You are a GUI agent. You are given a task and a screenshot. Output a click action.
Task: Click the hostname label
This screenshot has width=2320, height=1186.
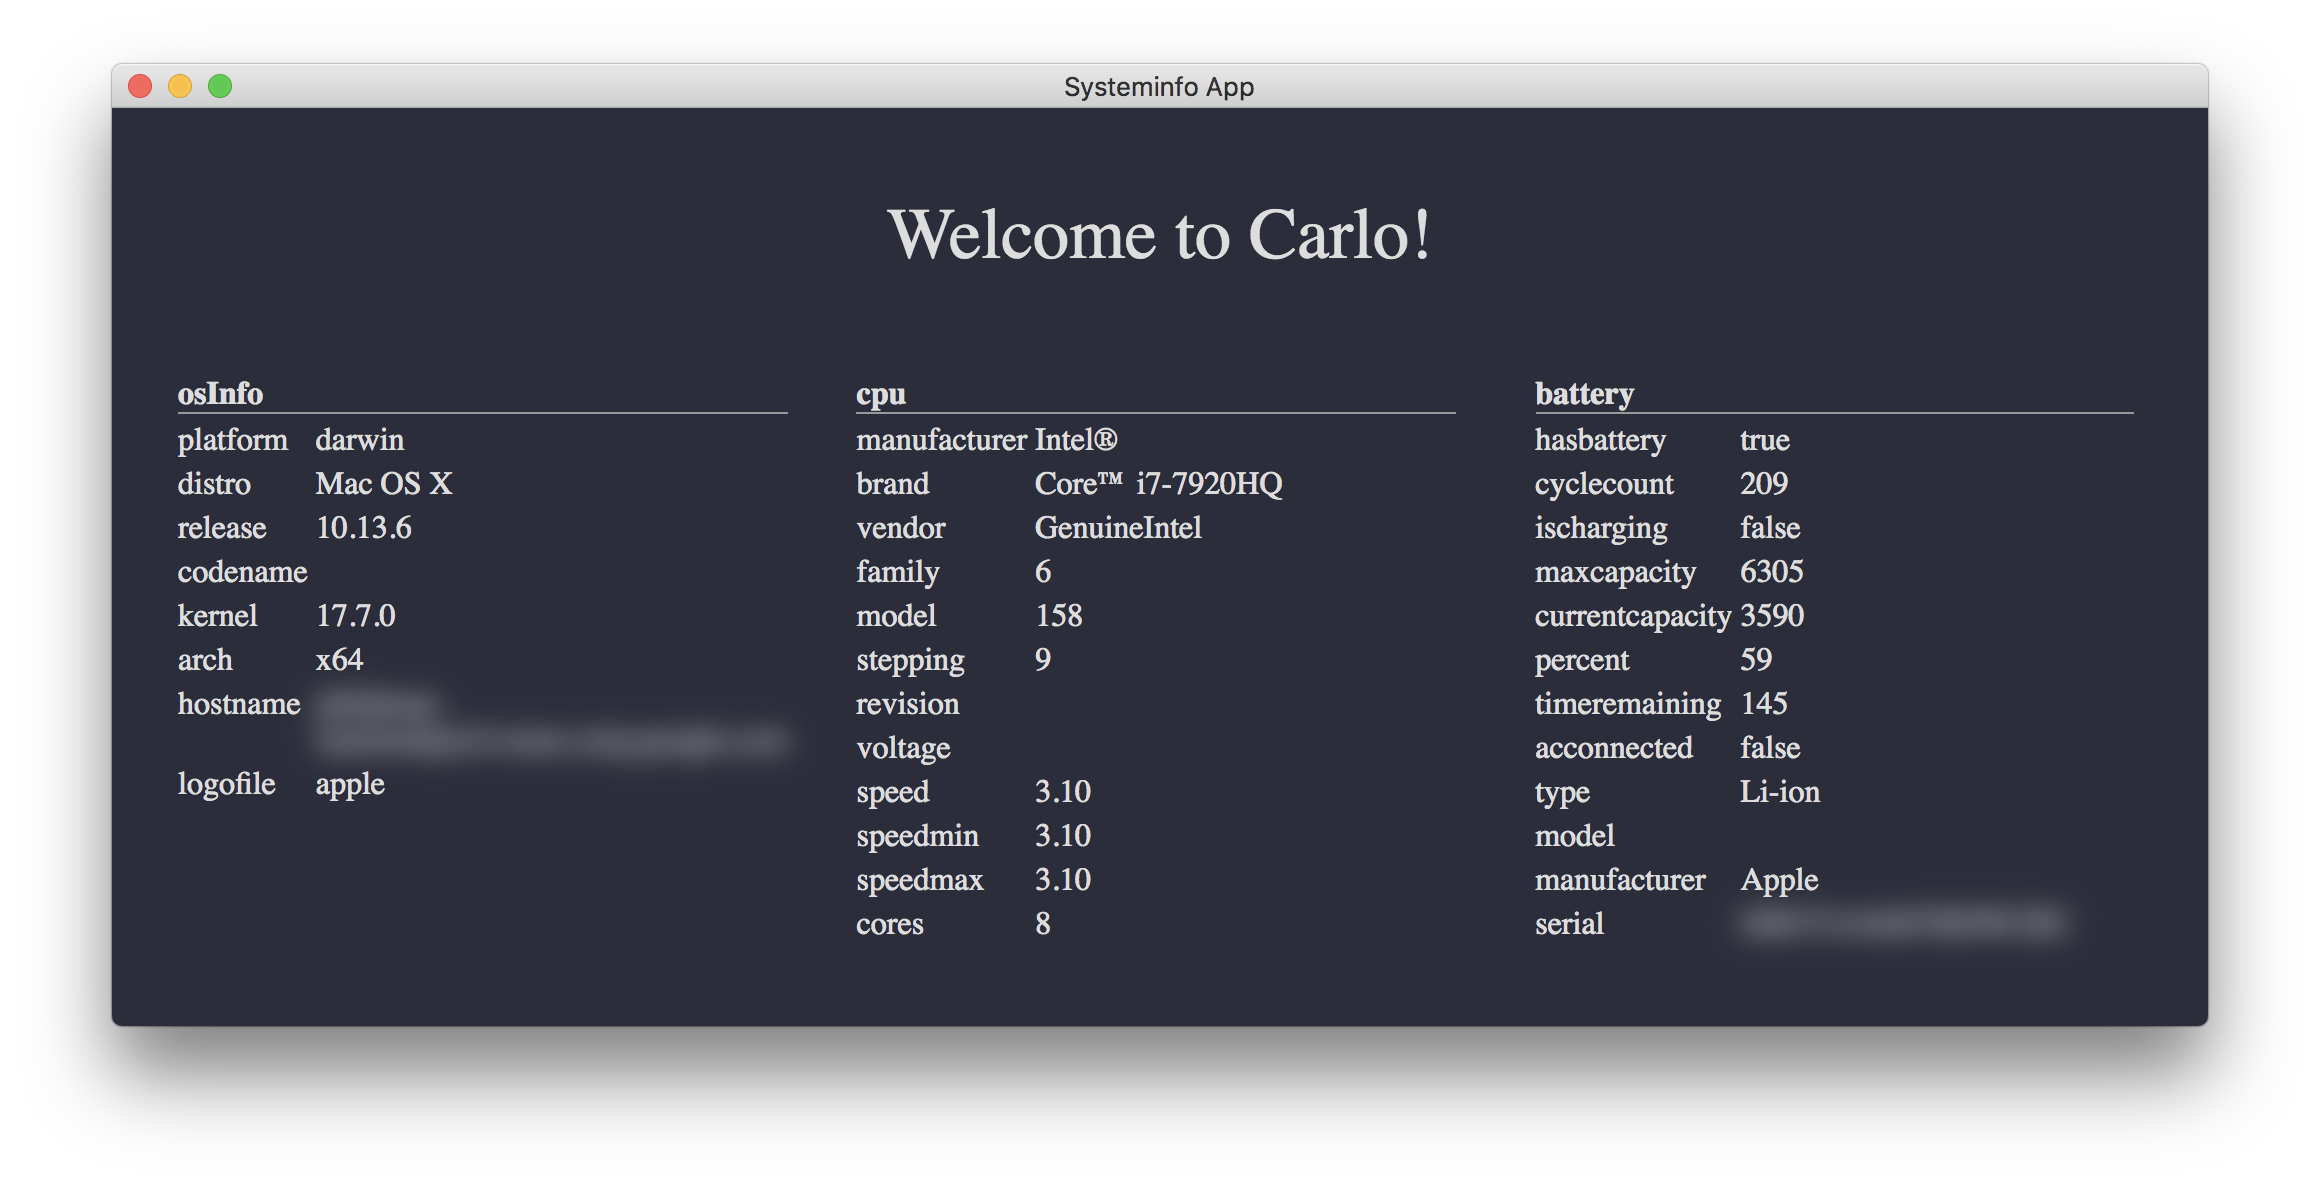pyautogui.click(x=239, y=704)
